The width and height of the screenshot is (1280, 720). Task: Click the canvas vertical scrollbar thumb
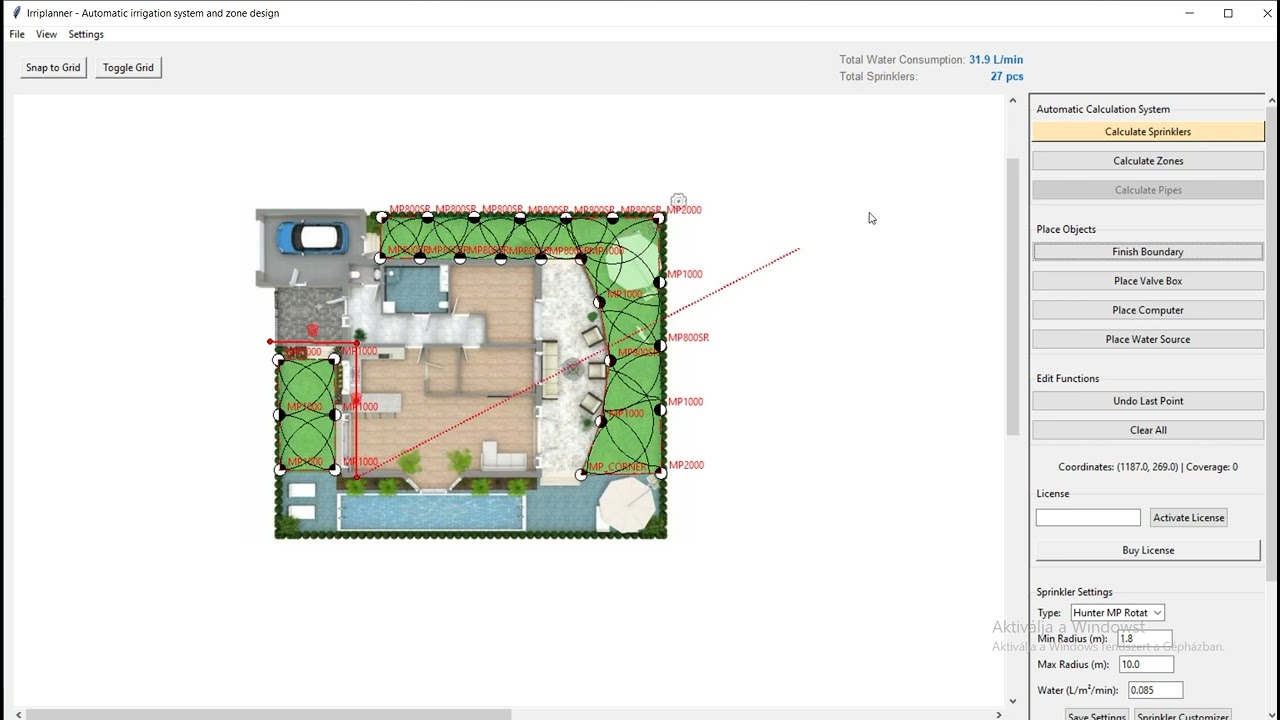point(1012,296)
